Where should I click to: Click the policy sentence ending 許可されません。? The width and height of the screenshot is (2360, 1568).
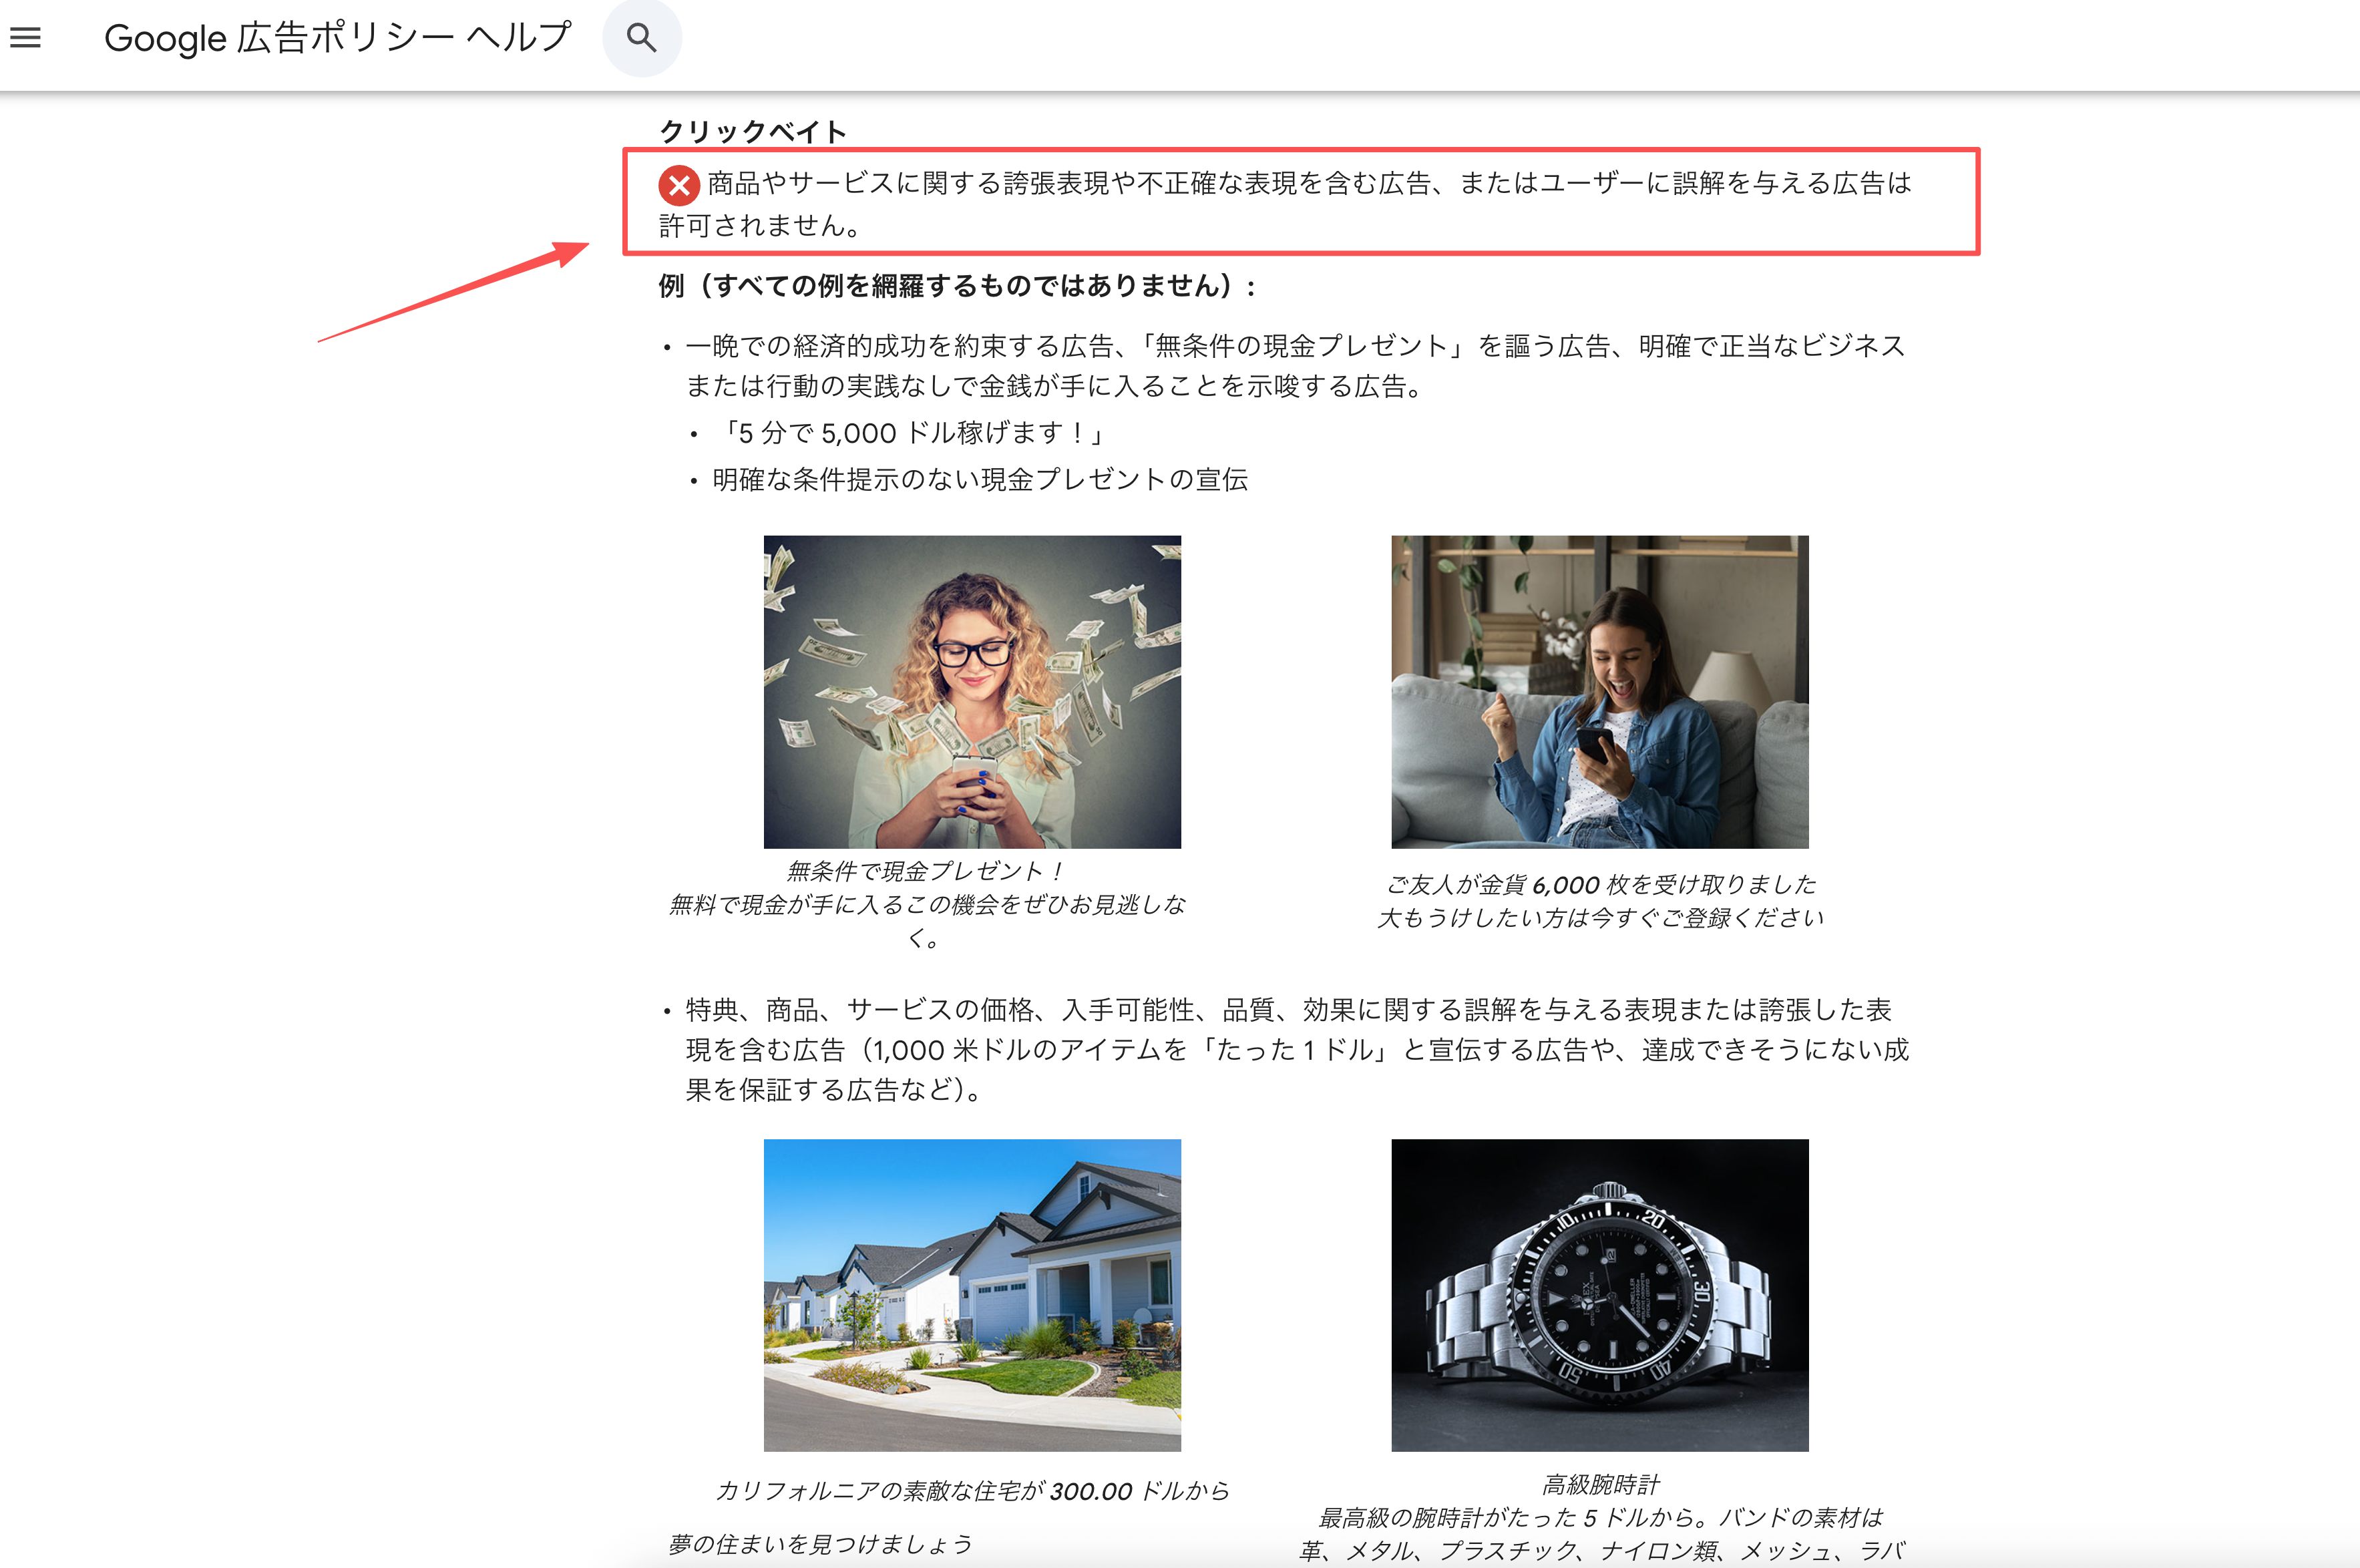point(1285,204)
